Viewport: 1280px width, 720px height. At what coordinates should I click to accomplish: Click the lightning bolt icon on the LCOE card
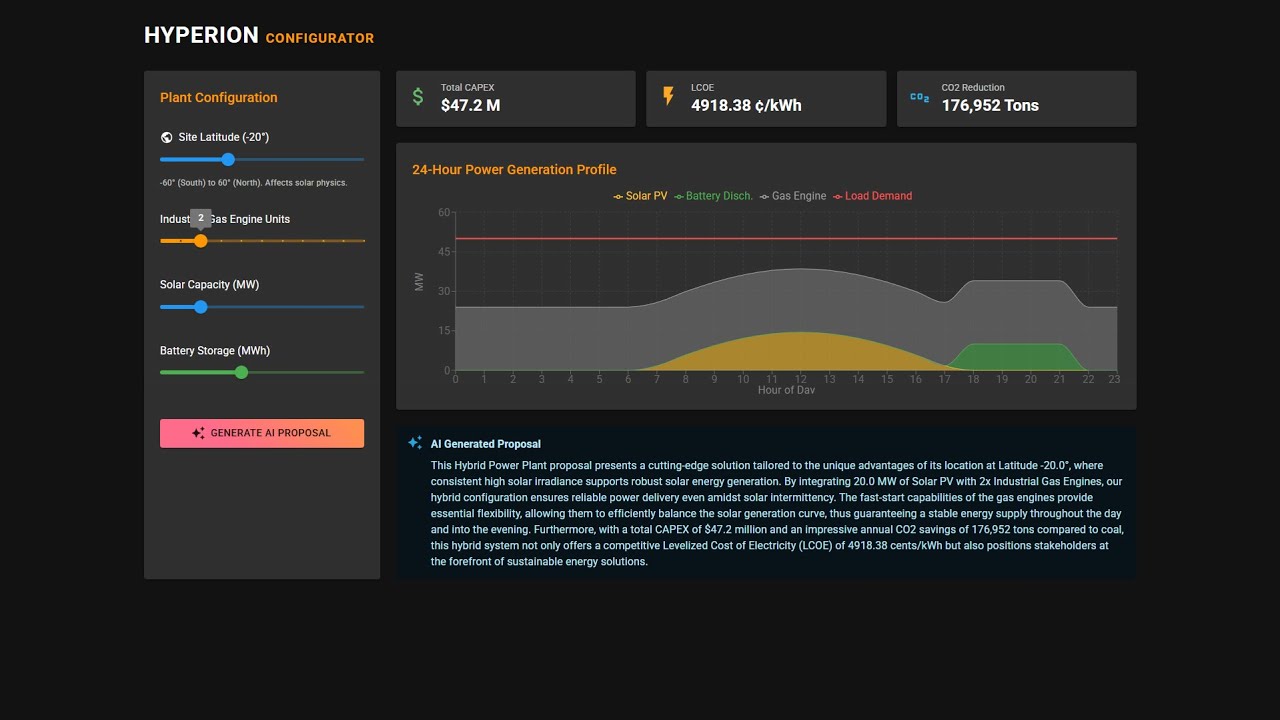click(x=668, y=97)
